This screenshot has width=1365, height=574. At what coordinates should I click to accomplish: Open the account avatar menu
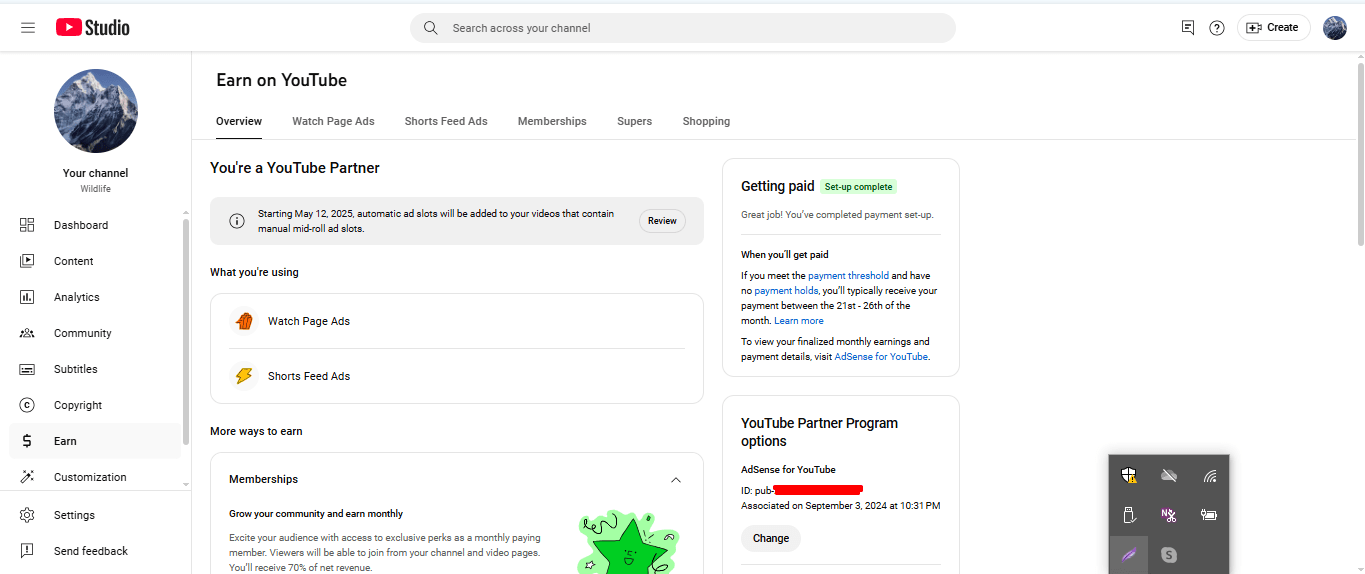pyautogui.click(x=1335, y=28)
